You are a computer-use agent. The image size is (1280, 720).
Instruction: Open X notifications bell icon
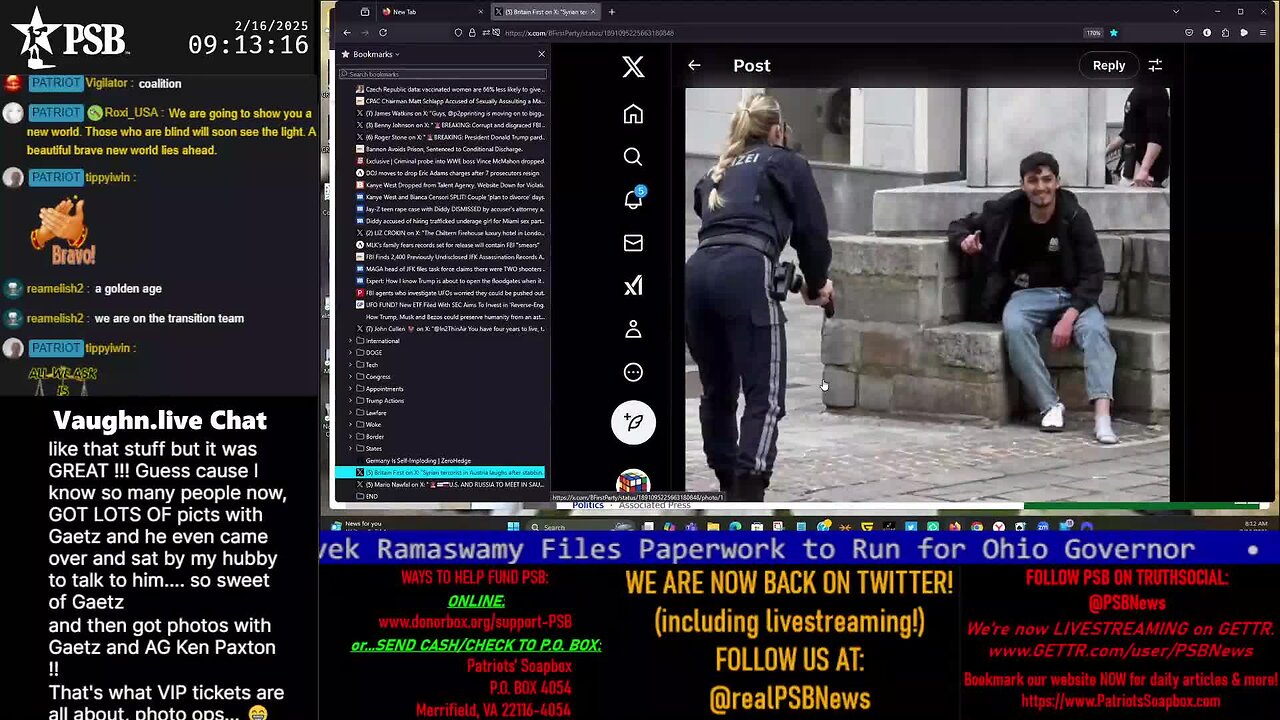coord(633,199)
